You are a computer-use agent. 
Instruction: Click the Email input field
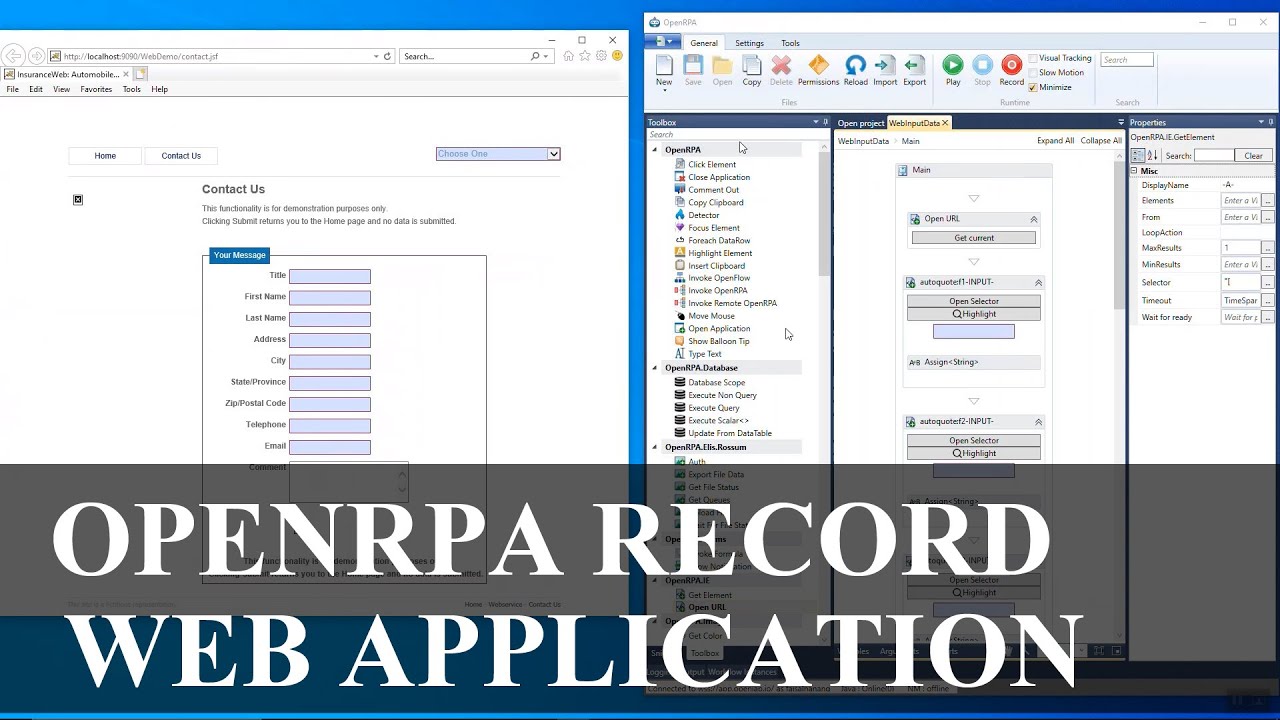point(330,447)
